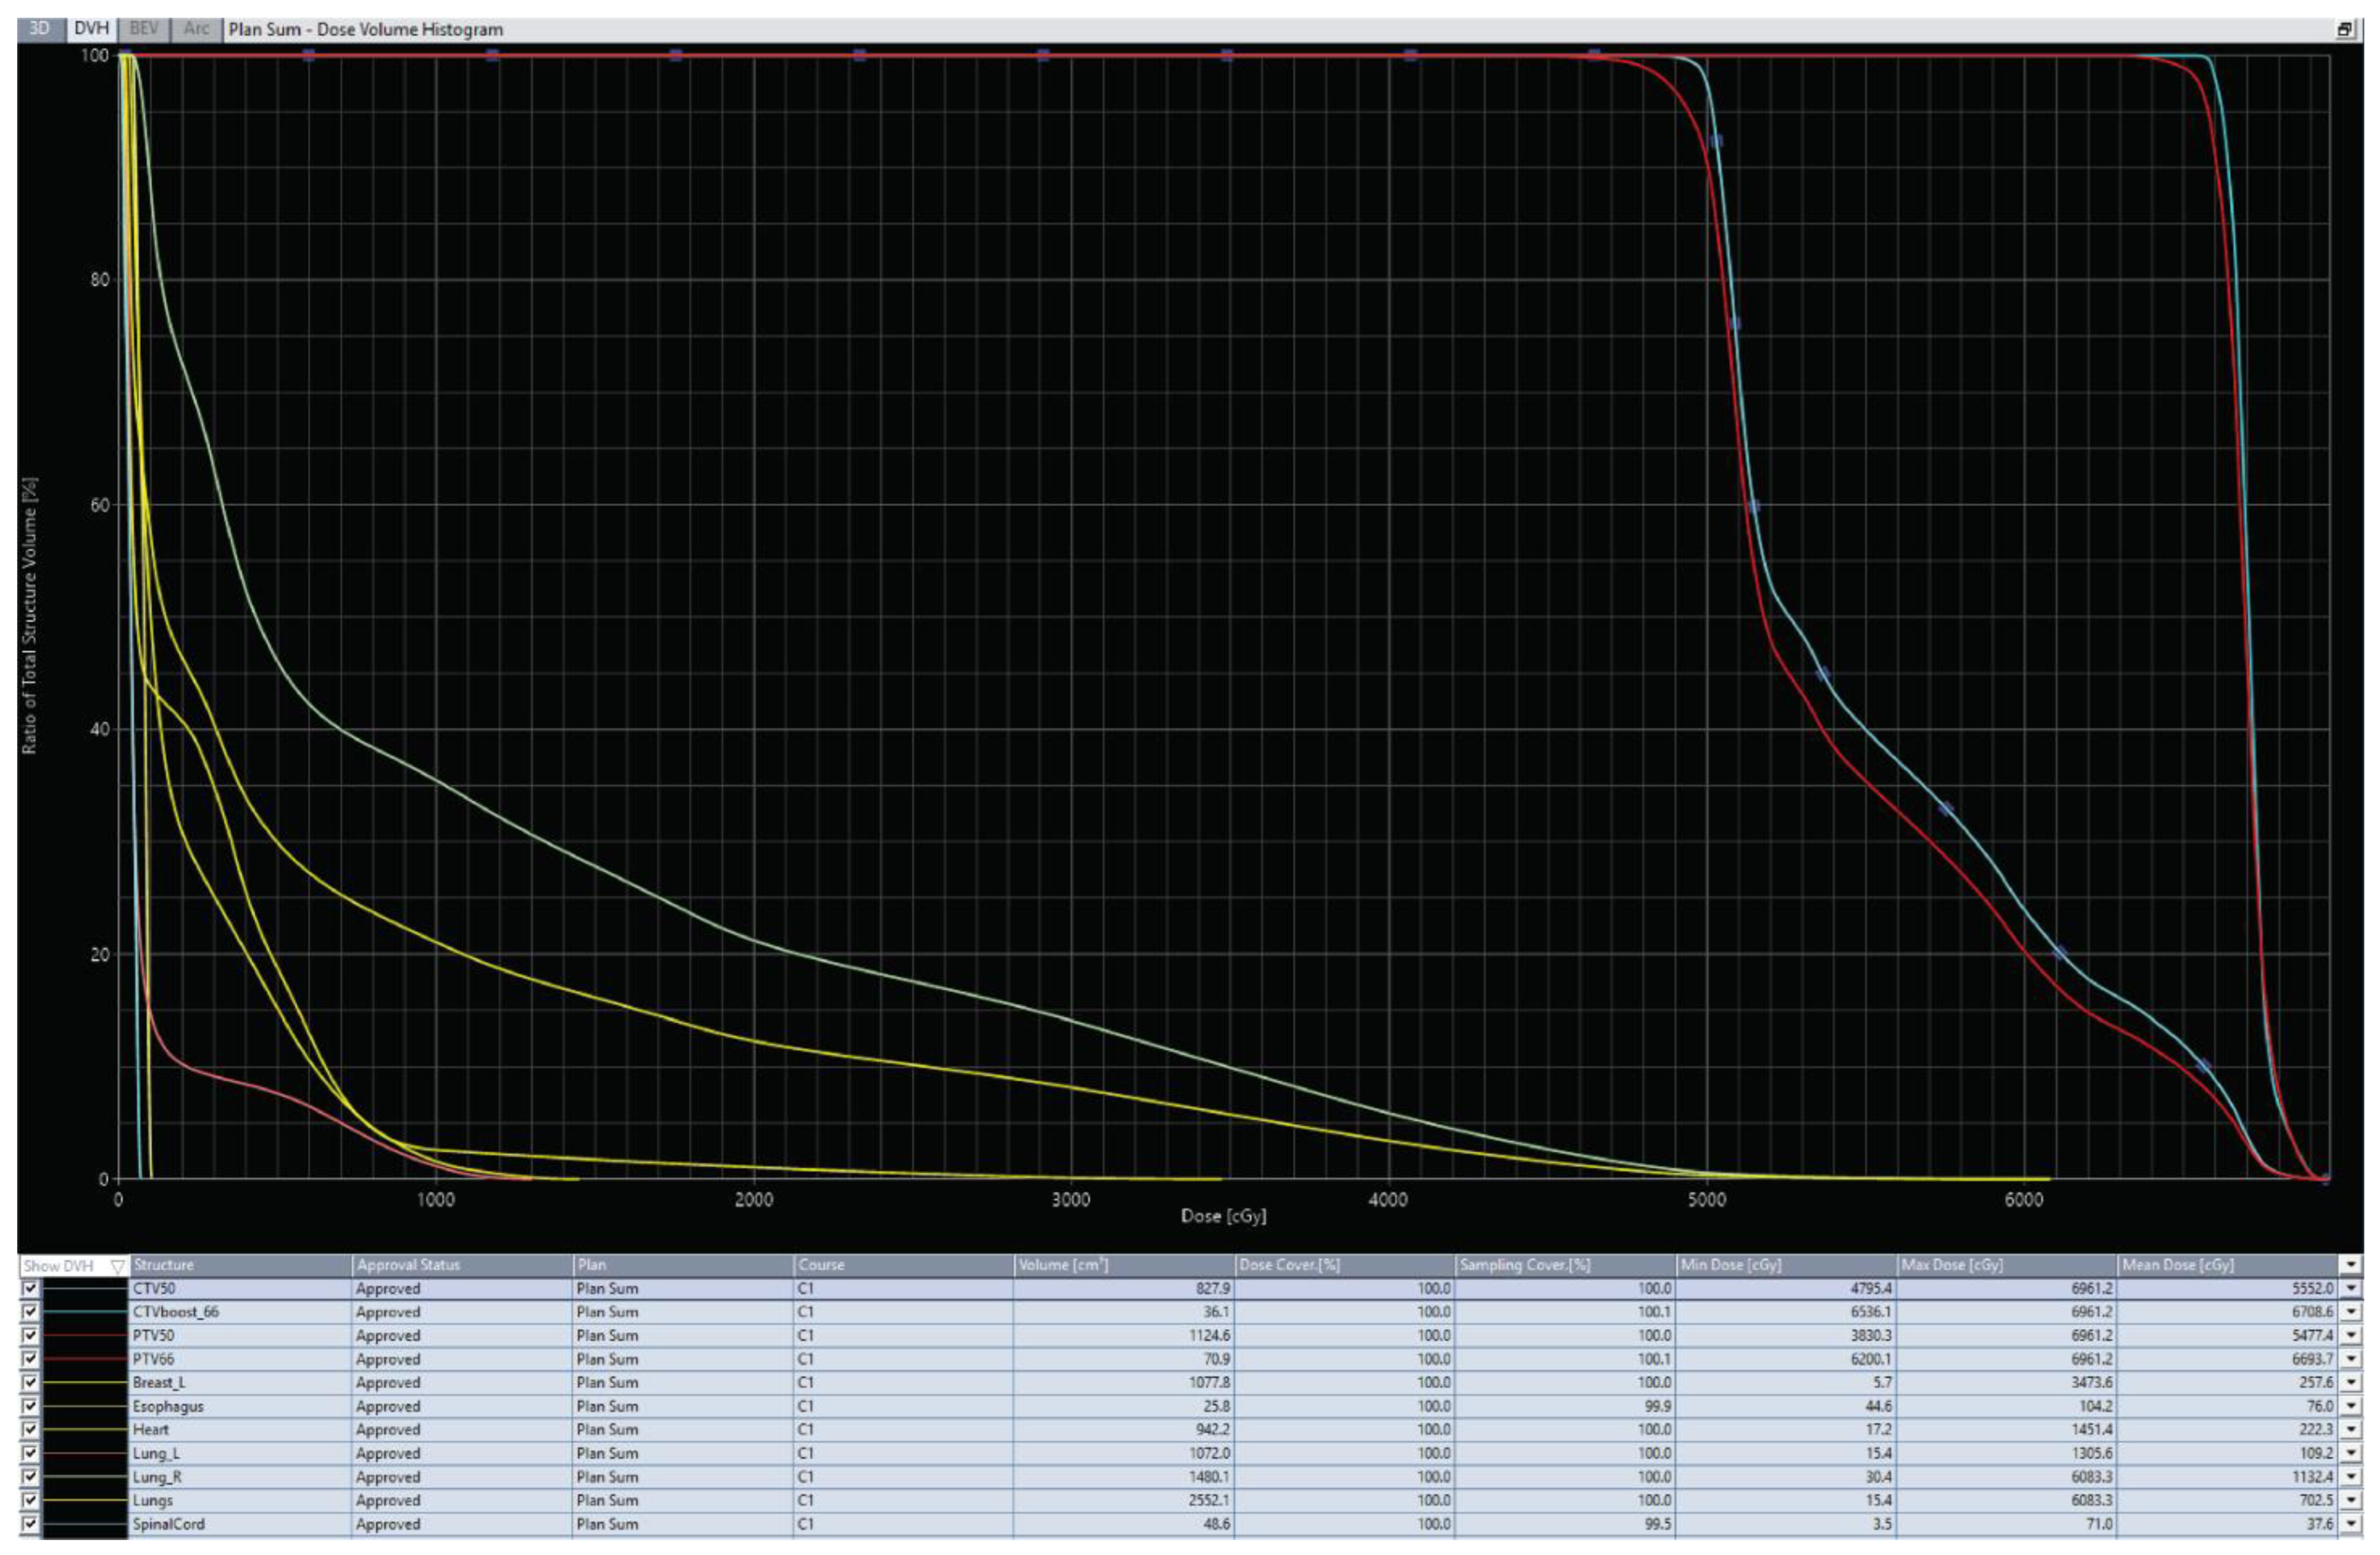This screenshot has width=2380, height=1555.
Task: Click the Show DVH filter triangle icon
Action: (117, 1266)
